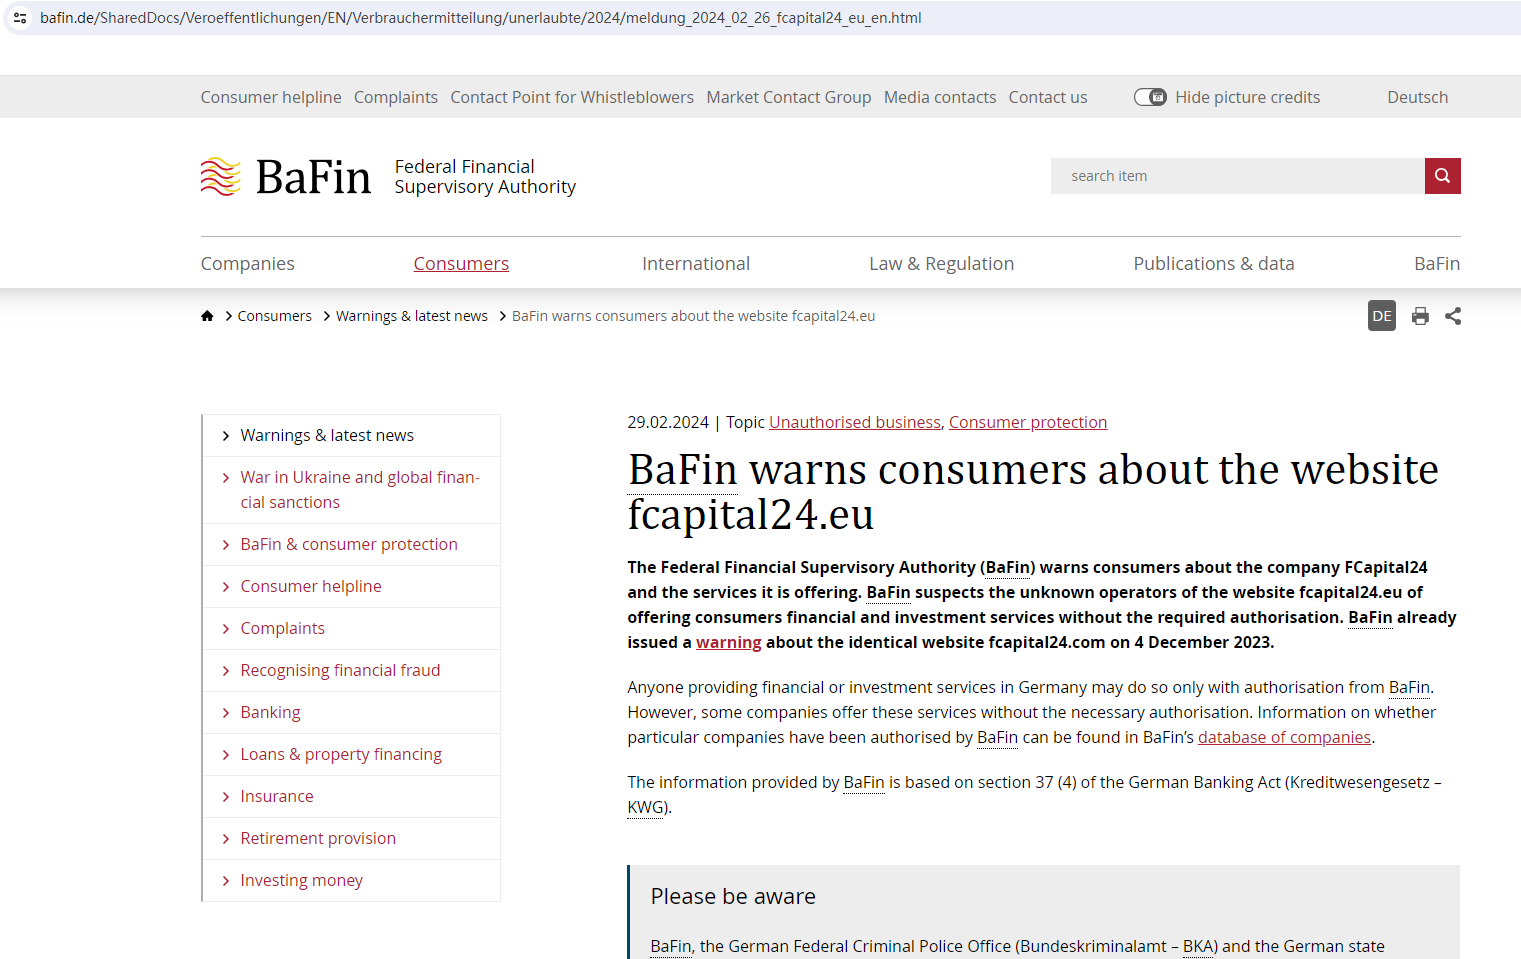Open War in Ukraine sanctions sidebar item
Image resolution: width=1521 pixels, height=959 pixels.
[x=360, y=490]
